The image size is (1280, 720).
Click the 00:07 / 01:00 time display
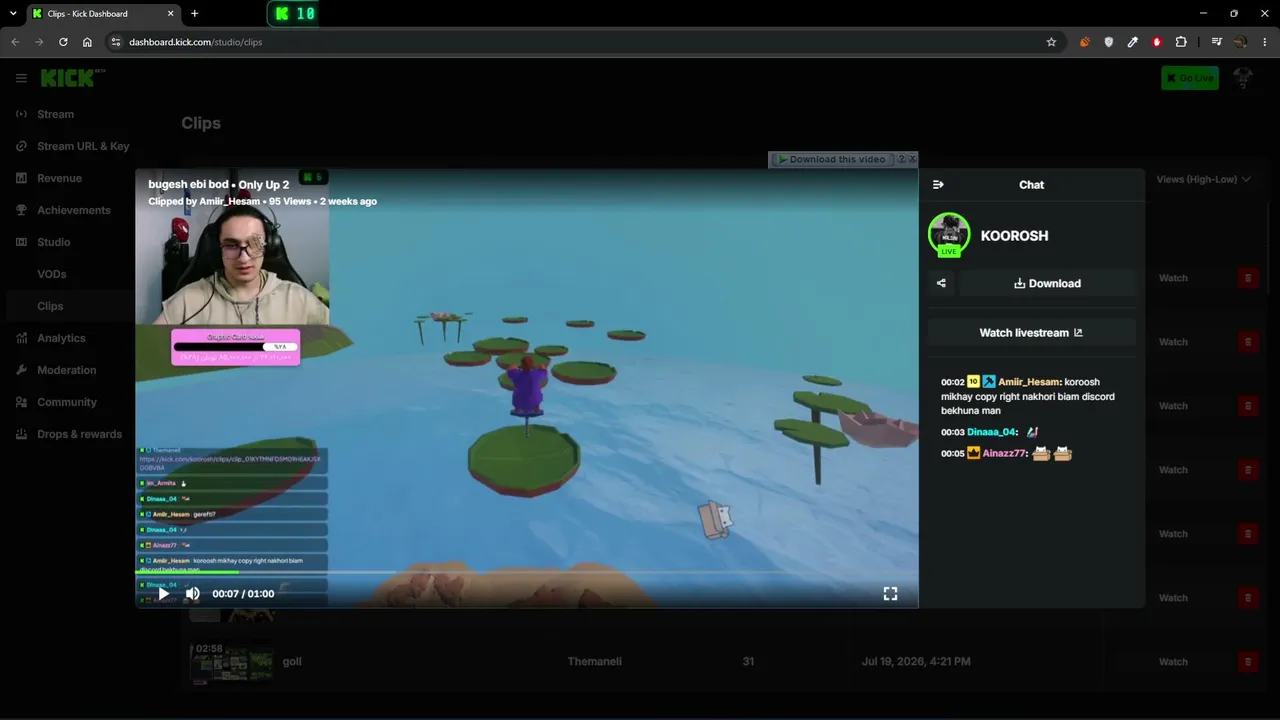pyautogui.click(x=243, y=594)
